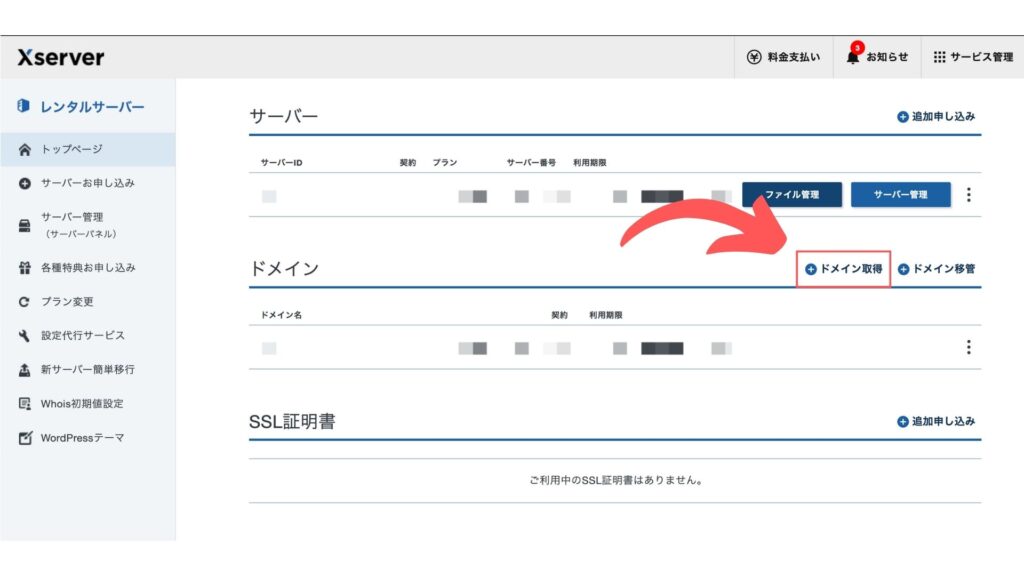Click サーバー番号 column header
Viewport: 1024px width, 576px height.
[x=531, y=163]
